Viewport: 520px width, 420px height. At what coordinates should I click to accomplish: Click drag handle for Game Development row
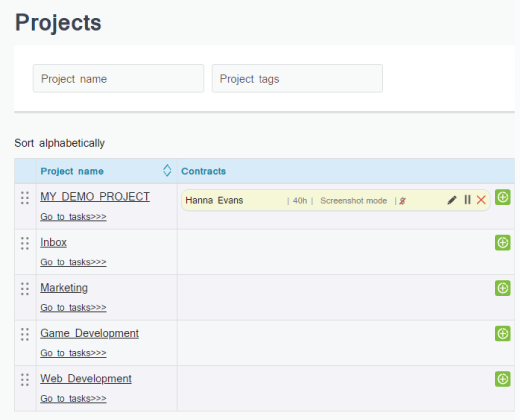(x=25, y=334)
